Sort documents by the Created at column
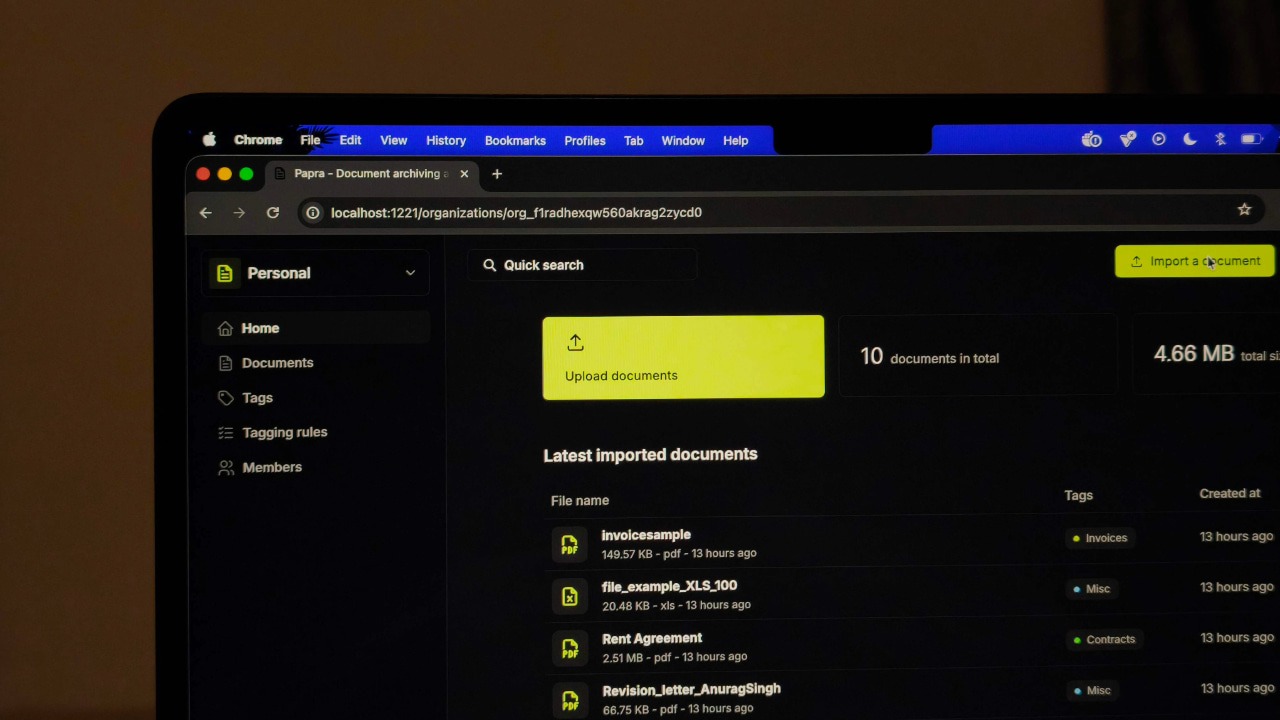Image resolution: width=1280 pixels, height=720 pixels. click(1230, 493)
